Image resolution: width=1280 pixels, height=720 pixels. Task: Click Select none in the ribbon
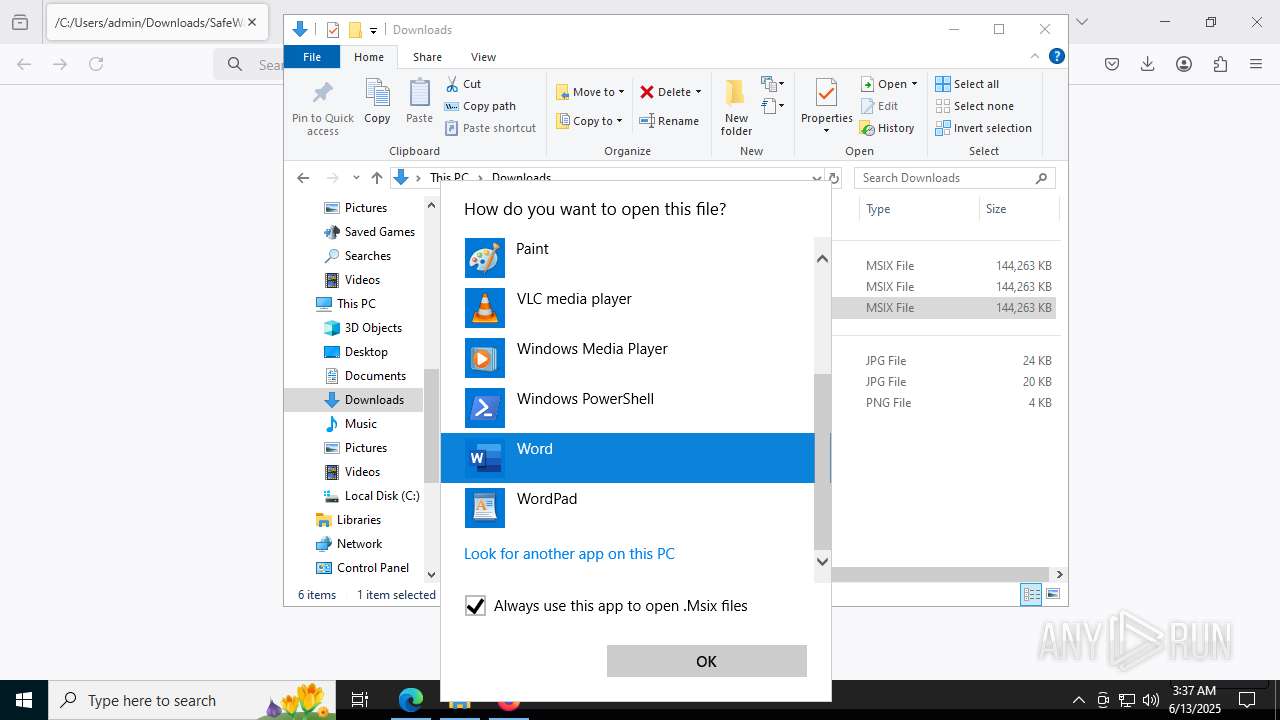974,106
